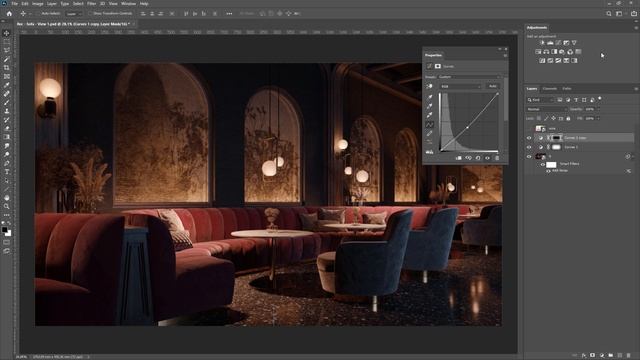Select the Eraser tool
The image size is (640, 360).
click(7, 128)
